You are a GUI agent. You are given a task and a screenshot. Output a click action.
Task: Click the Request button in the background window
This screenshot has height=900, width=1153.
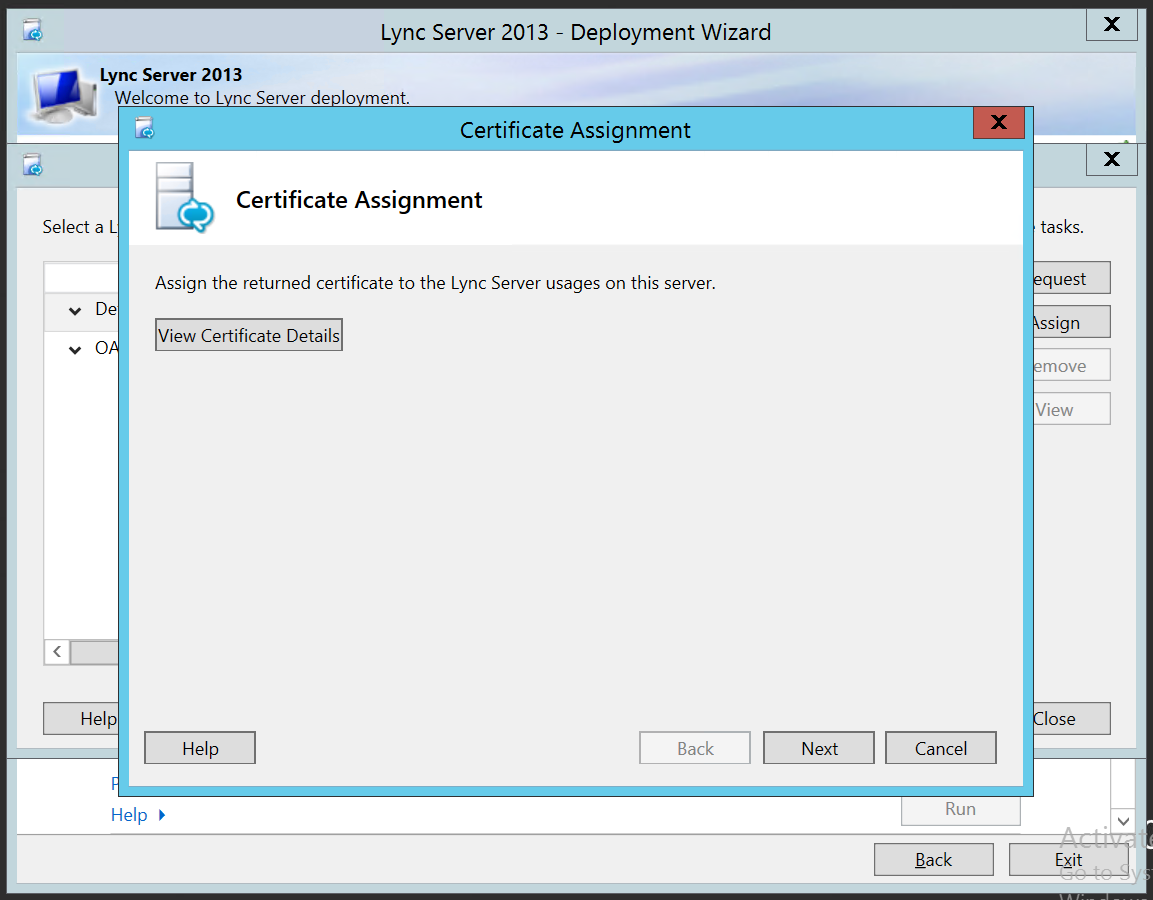pyautogui.click(x=1071, y=279)
